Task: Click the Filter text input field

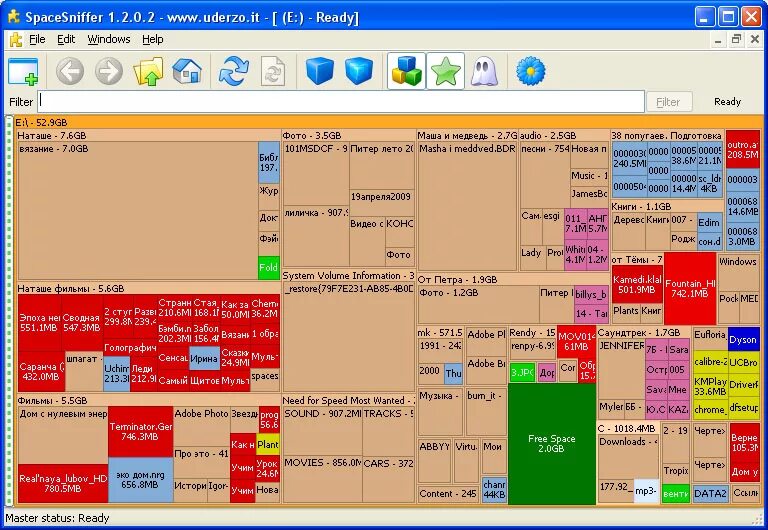Action: (x=341, y=101)
